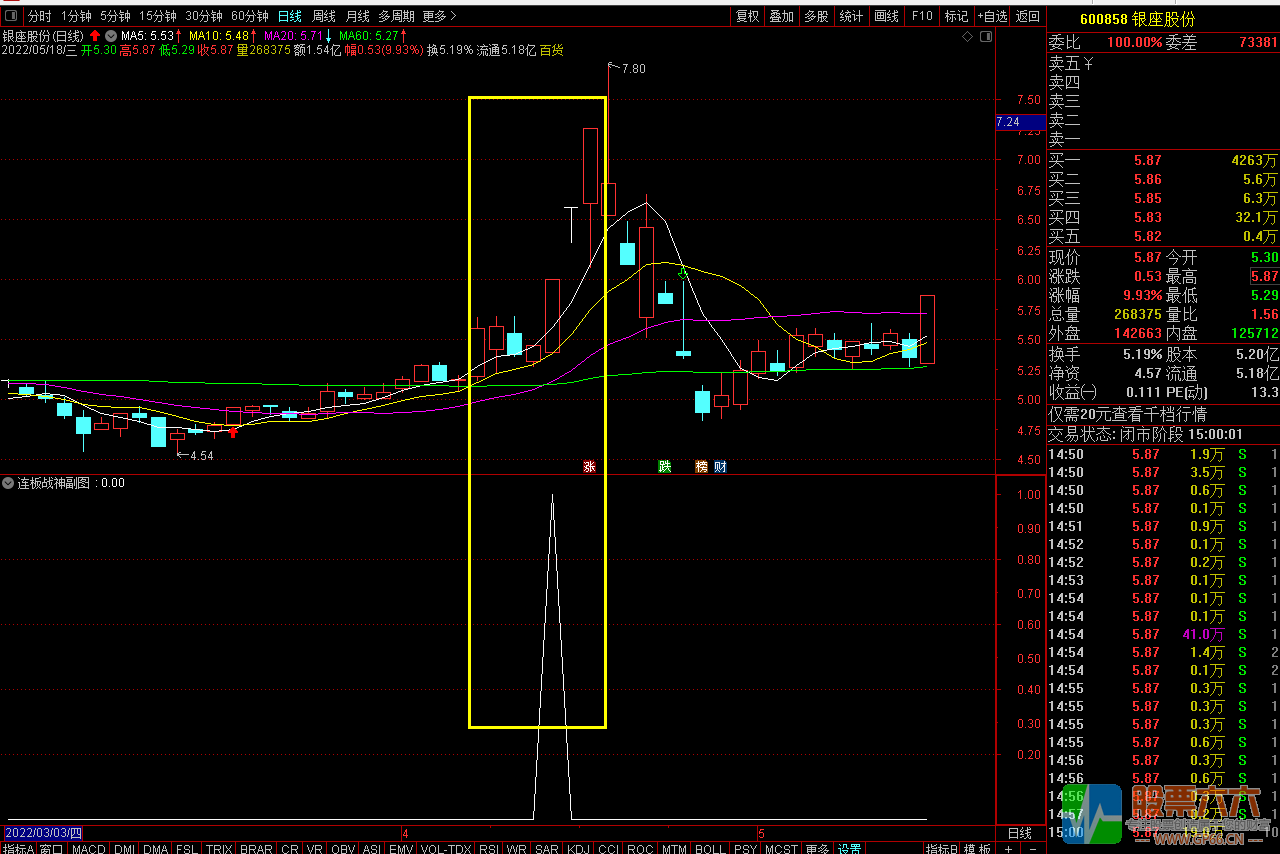Click the 叠加 overlay button
The height and width of the screenshot is (854, 1280).
click(x=781, y=16)
